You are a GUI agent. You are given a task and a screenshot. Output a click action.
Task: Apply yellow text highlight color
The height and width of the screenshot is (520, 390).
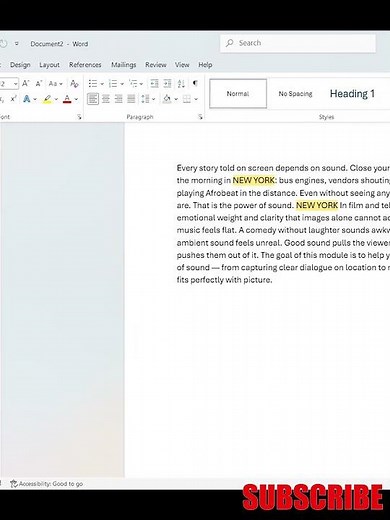[x=47, y=99]
